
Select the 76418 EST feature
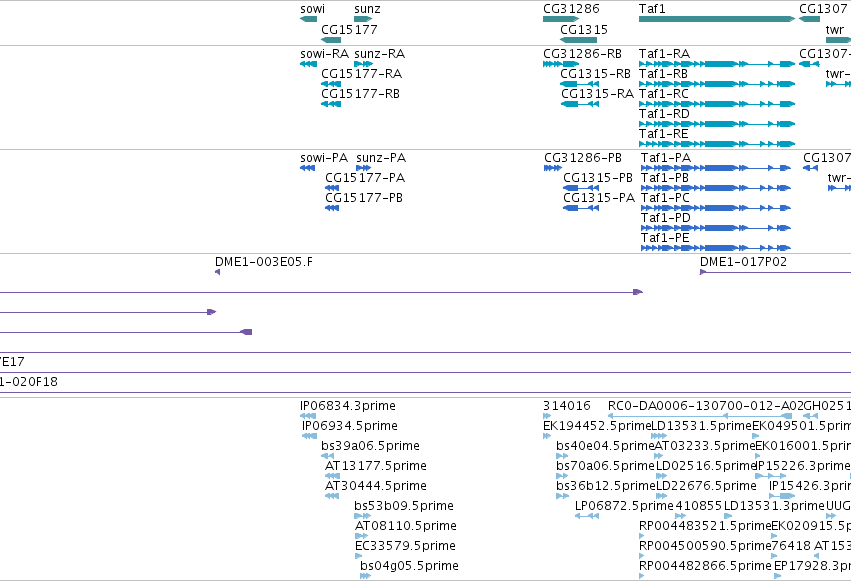(x=774, y=557)
